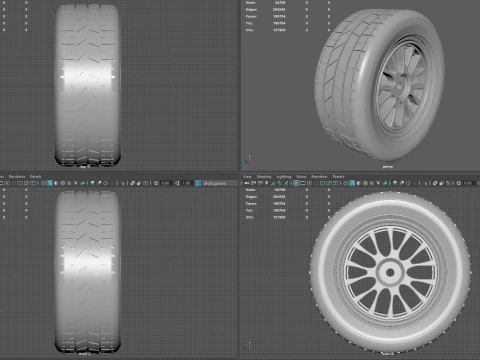
Task: Select Smooth Shade All in bottom-left panel
Action: point(50,183)
